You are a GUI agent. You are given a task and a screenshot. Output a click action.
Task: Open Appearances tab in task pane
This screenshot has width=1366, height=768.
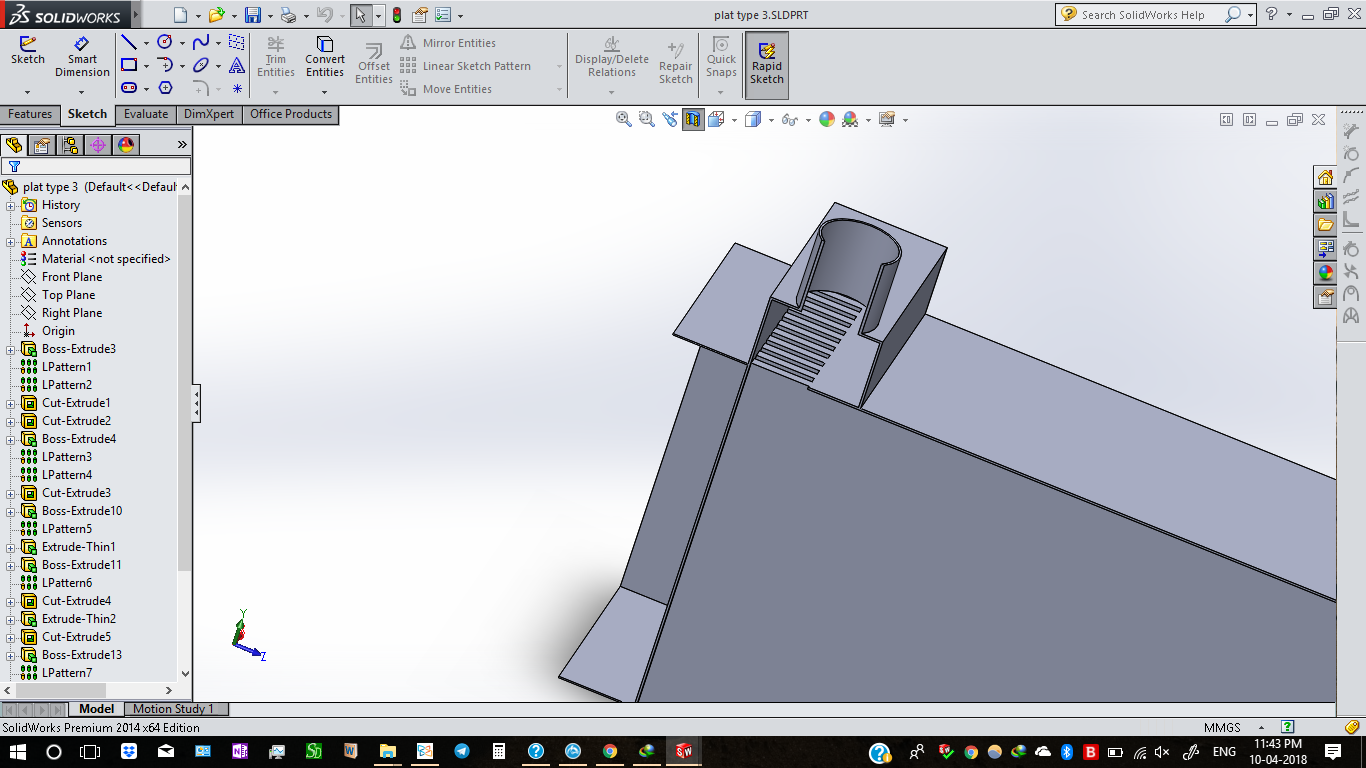pos(1325,273)
